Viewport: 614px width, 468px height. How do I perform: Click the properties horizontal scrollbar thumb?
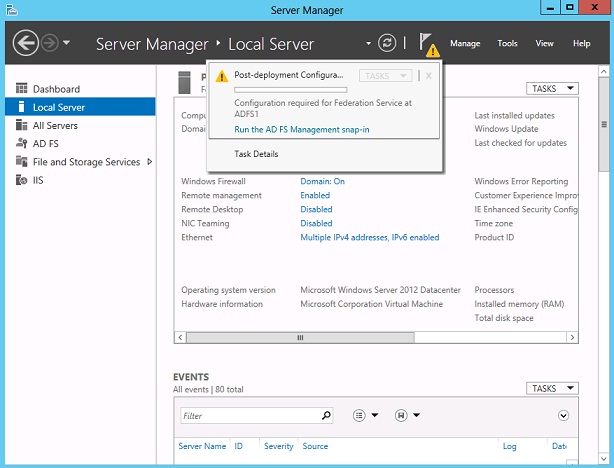click(x=300, y=337)
